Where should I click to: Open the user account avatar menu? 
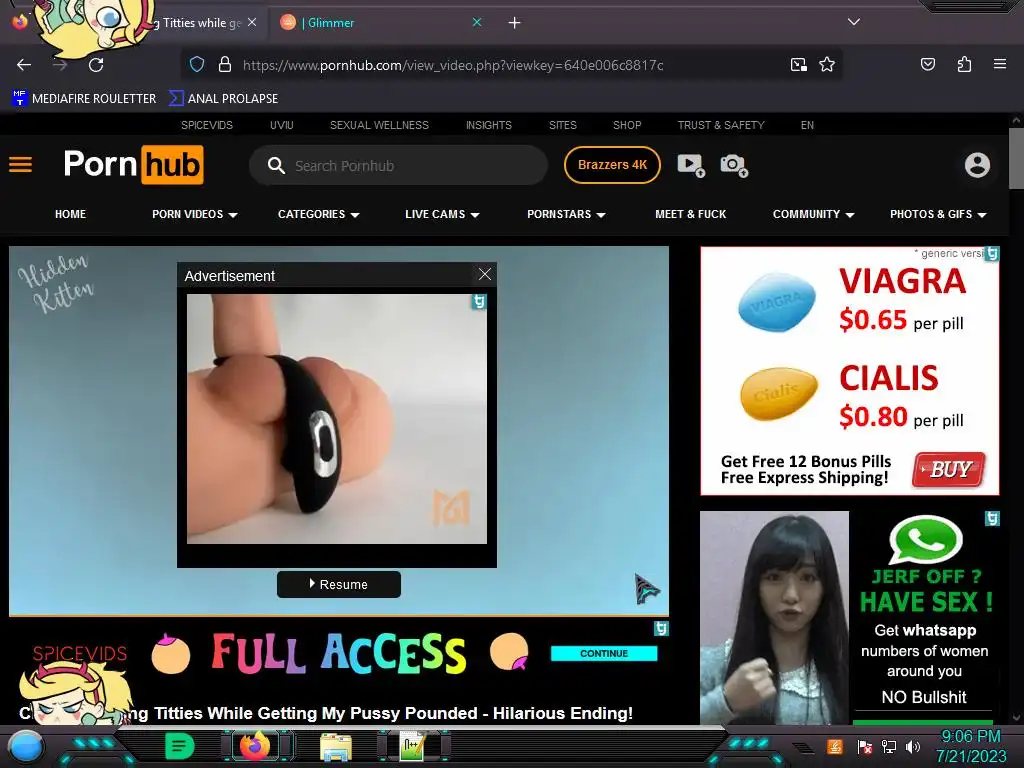(977, 165)
